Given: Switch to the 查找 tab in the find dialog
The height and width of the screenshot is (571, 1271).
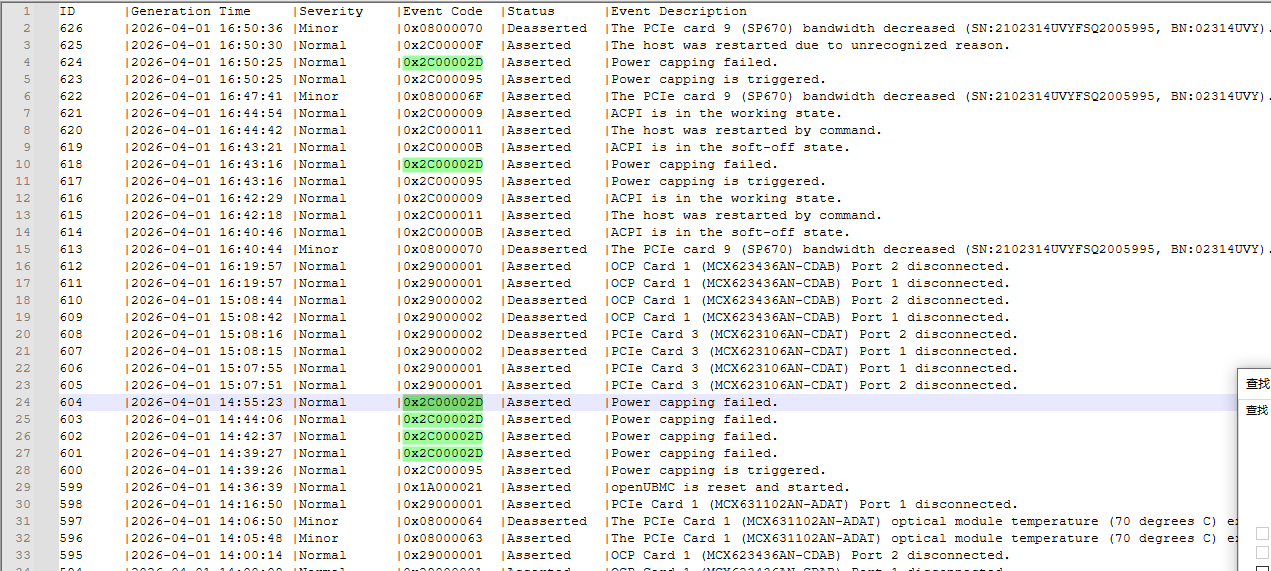Looking at the screenshot, I should (x=1256, y=410).
